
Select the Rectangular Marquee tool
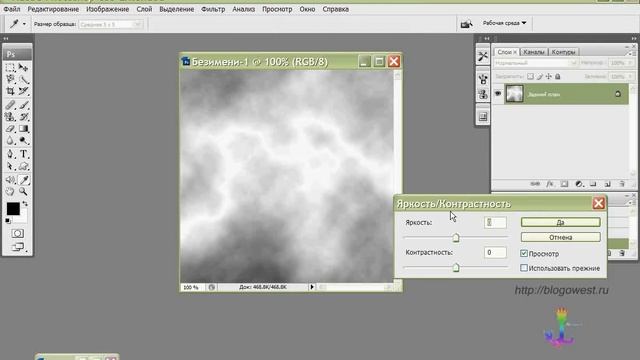click(10, 67)
